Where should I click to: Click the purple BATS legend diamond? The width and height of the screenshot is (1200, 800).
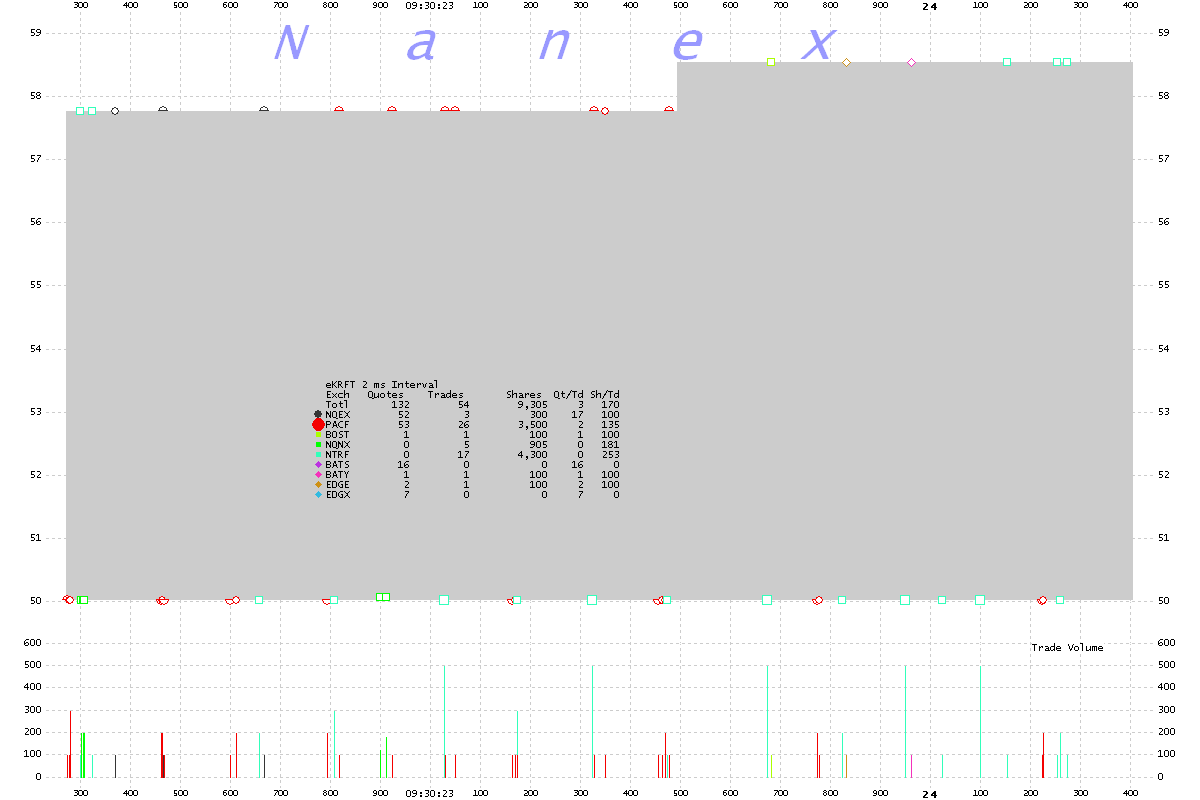318,464
